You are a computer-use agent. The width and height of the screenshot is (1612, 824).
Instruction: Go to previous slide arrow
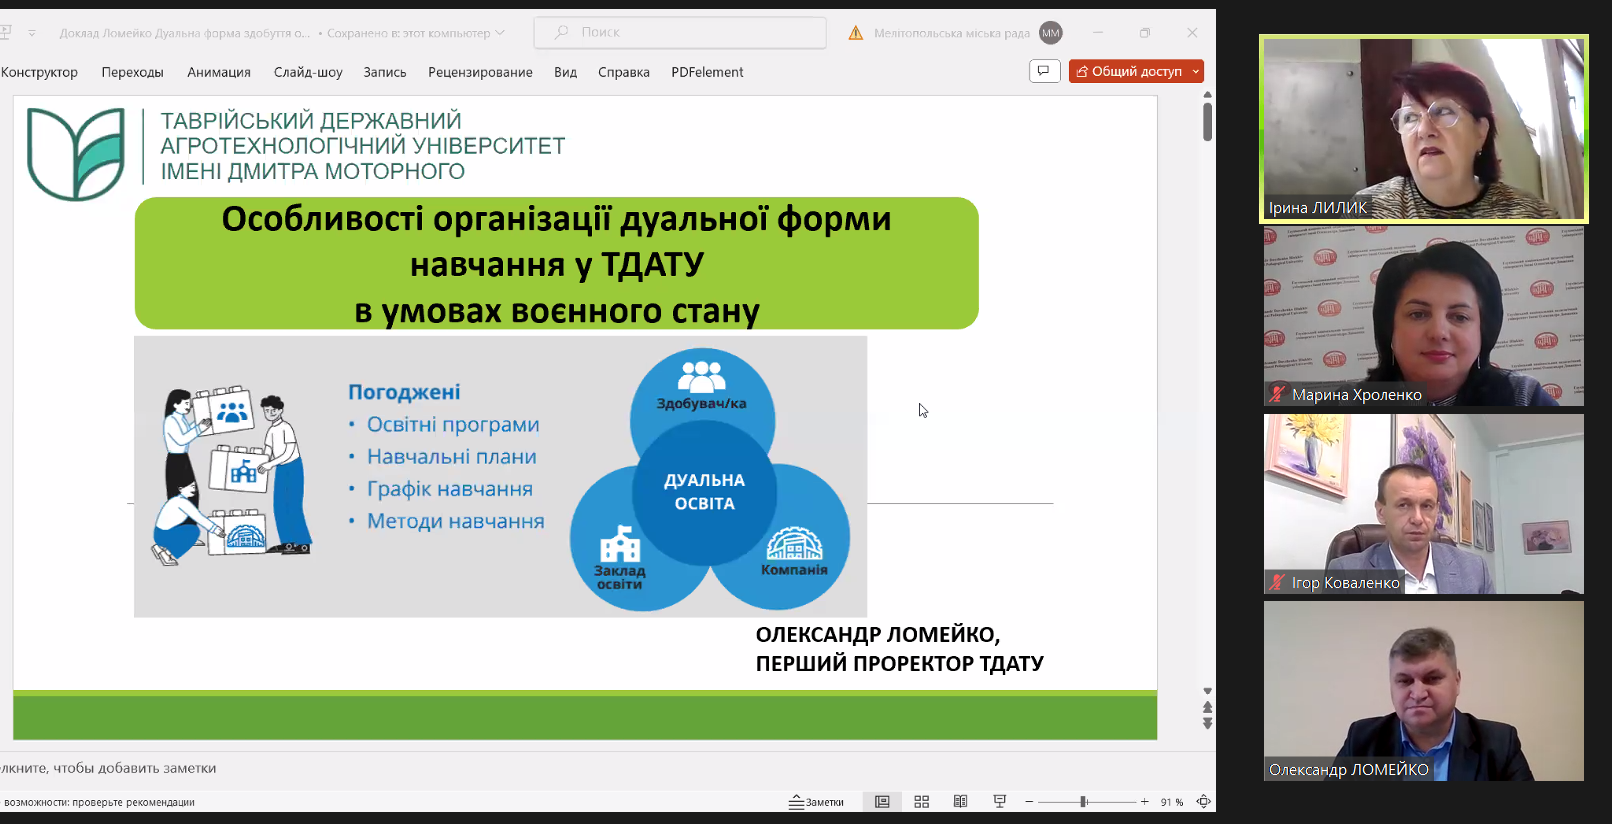[1207, 707]
